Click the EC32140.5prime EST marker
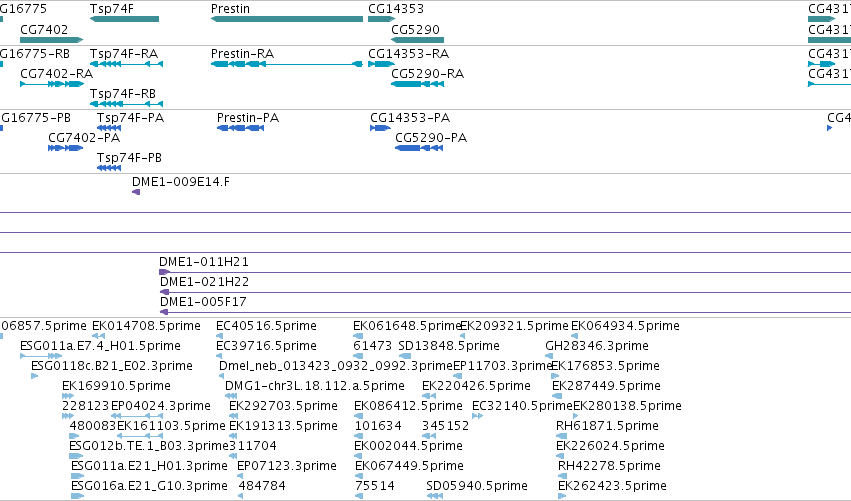 pyautogui.click(x=478, y=416)
